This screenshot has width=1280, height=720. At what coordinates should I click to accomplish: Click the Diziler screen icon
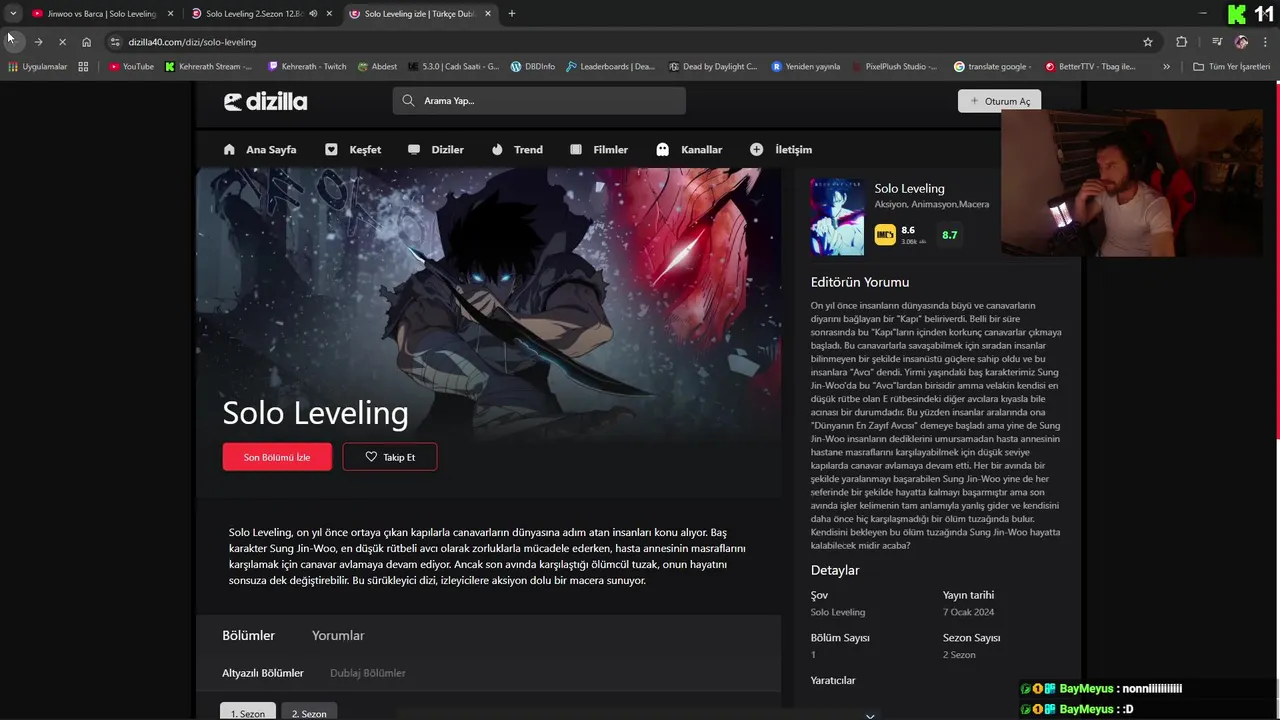[x=414, y=149]
